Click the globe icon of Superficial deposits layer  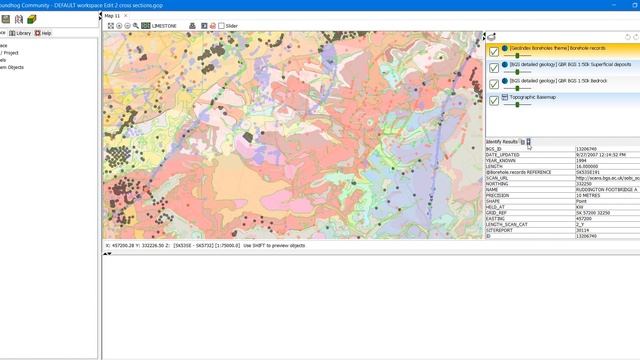click(505, 64)
